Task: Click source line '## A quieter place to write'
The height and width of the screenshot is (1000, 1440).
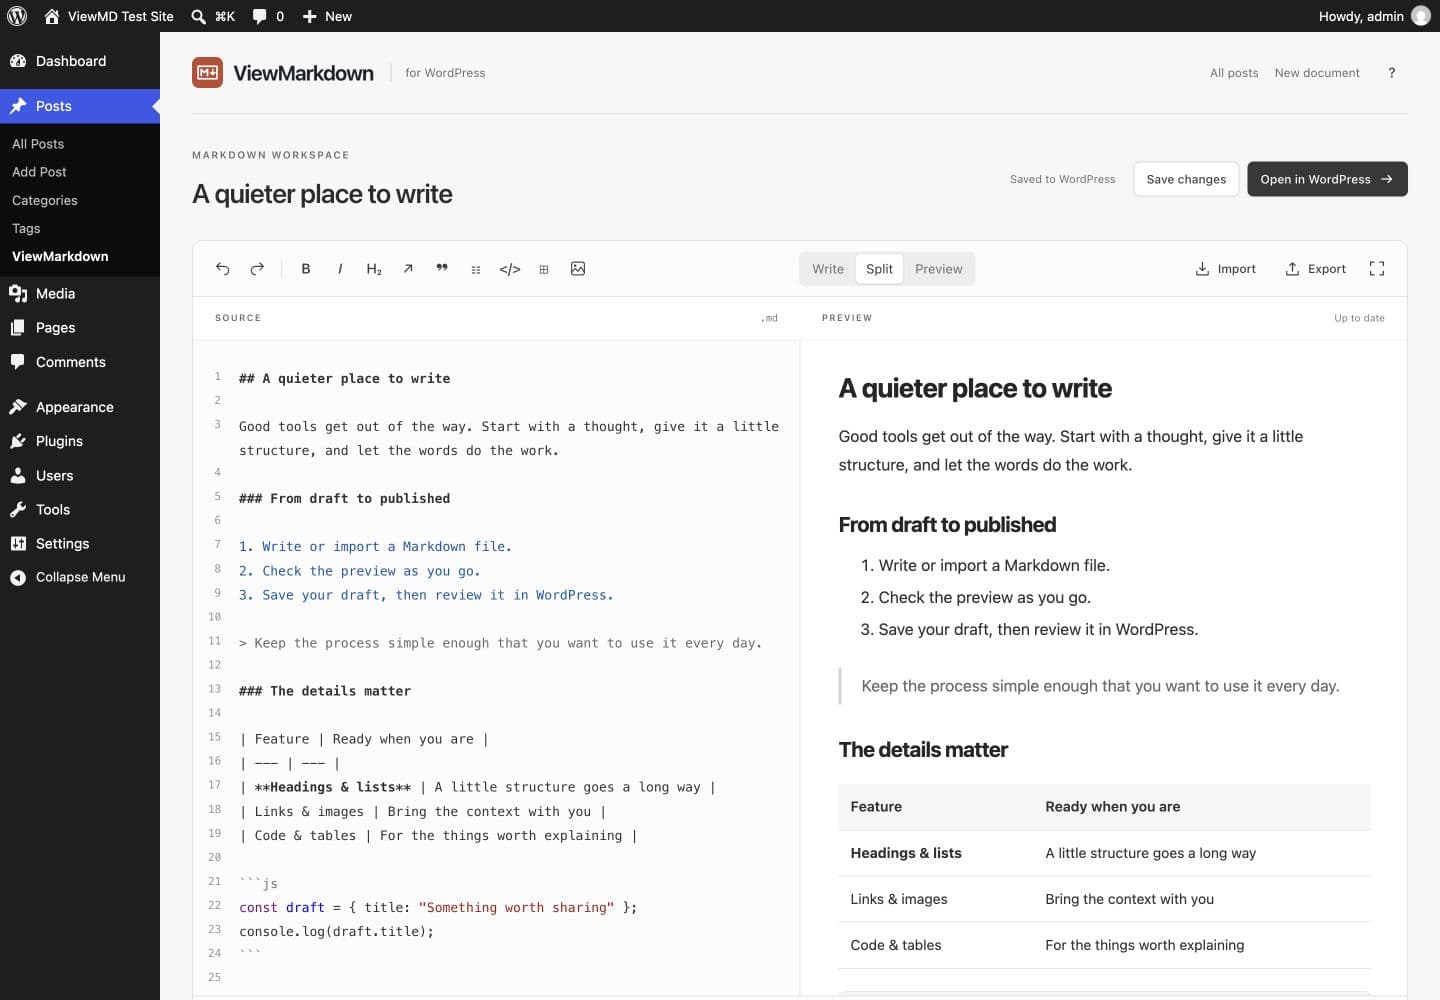Action: point(344,378)
